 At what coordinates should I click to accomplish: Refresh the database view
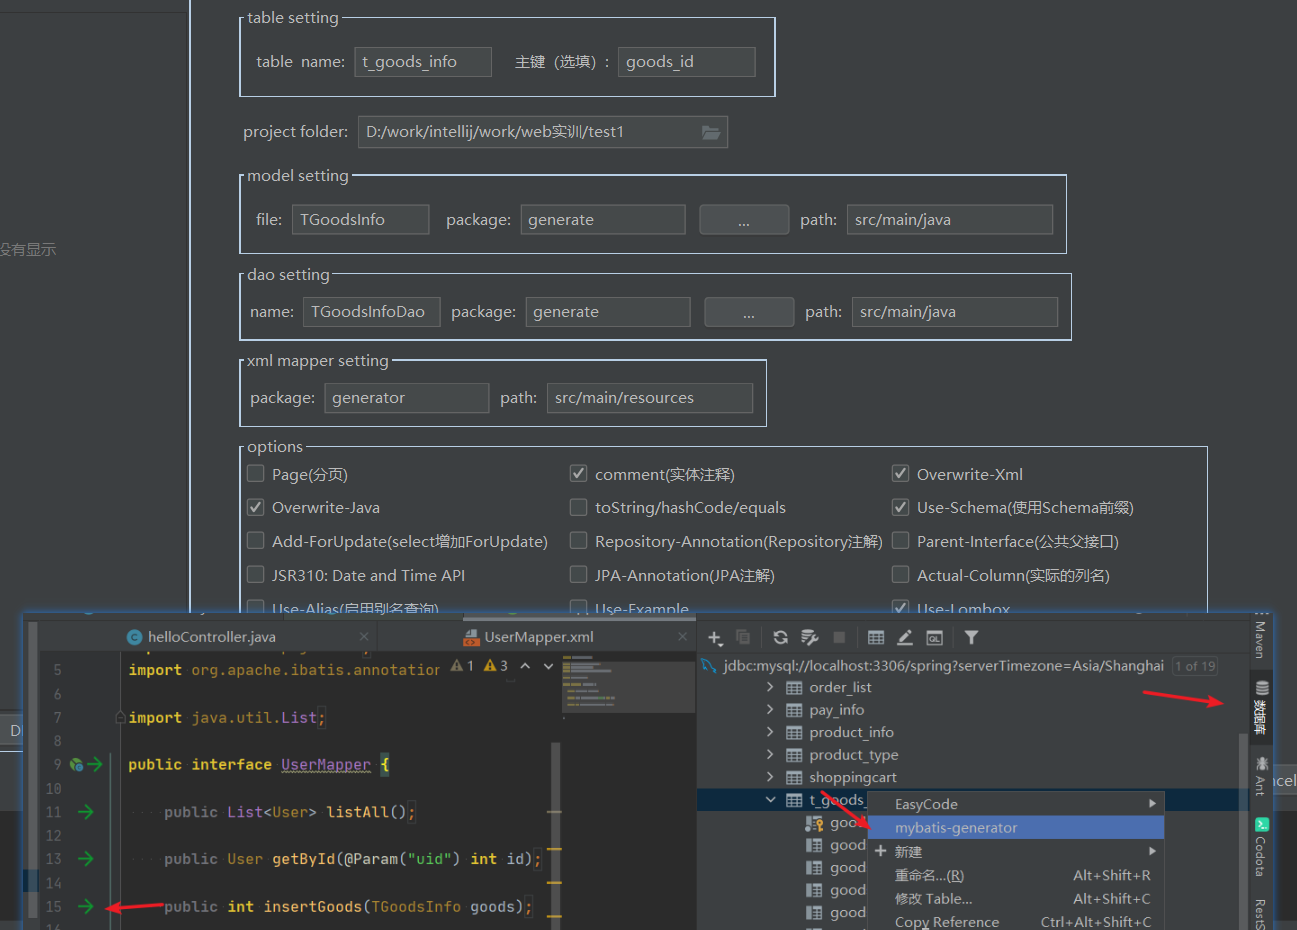click(x=781, y=637)
